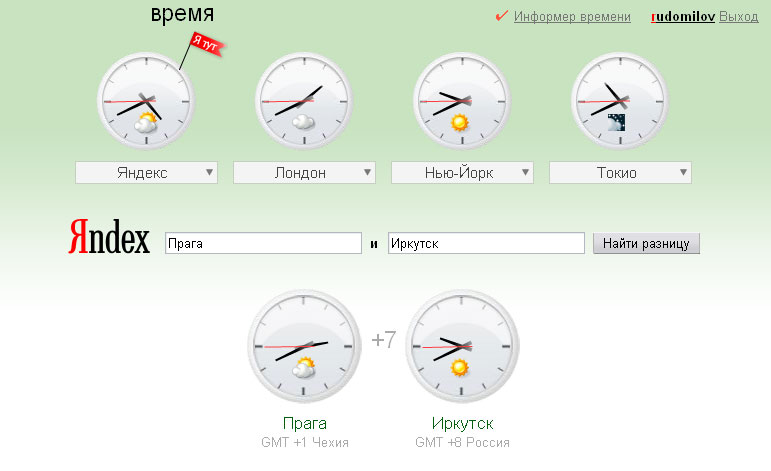Click the rudomilov username link
Image resolution: width=771 pixels, height=471 pixels.
coord(682,17)
